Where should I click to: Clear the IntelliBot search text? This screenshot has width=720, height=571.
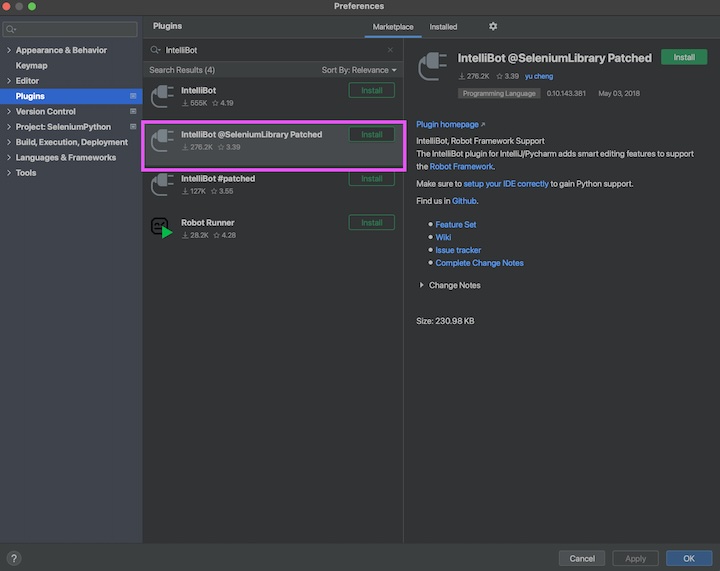[390, 50]
